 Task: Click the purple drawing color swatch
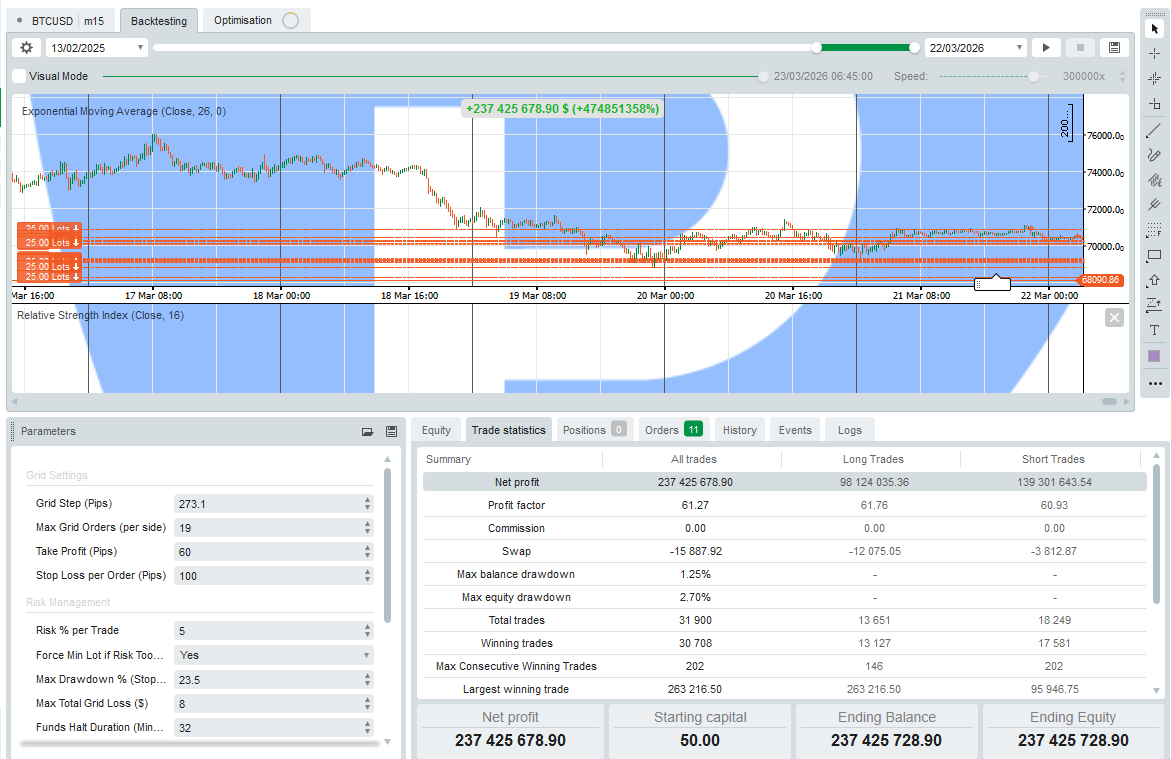(x=1154, y=356)
